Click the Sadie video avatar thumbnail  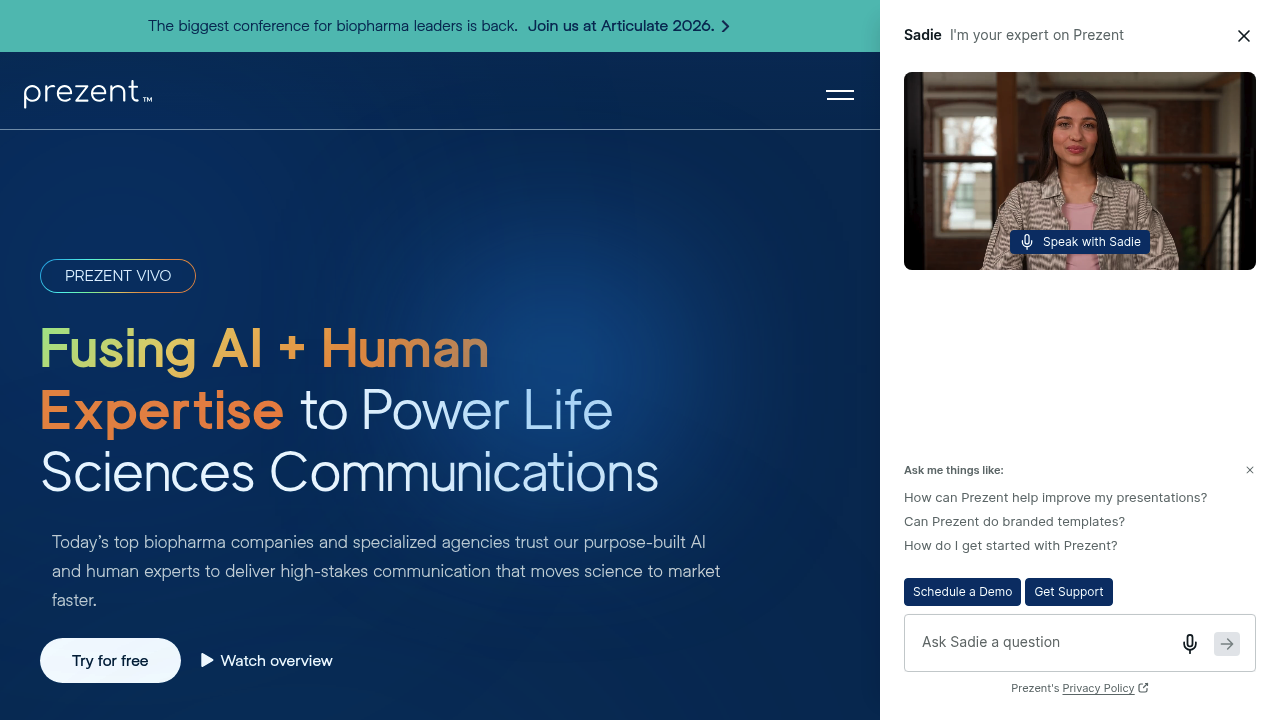(1080, 171)
